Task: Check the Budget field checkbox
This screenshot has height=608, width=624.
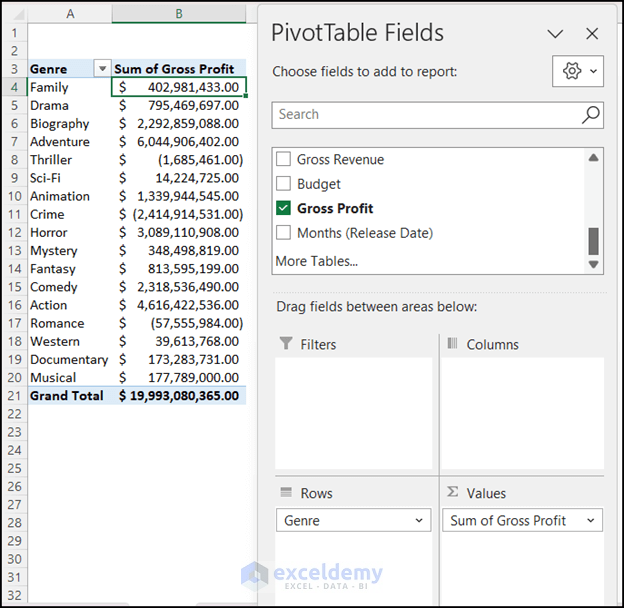Action: click(283, 183)
